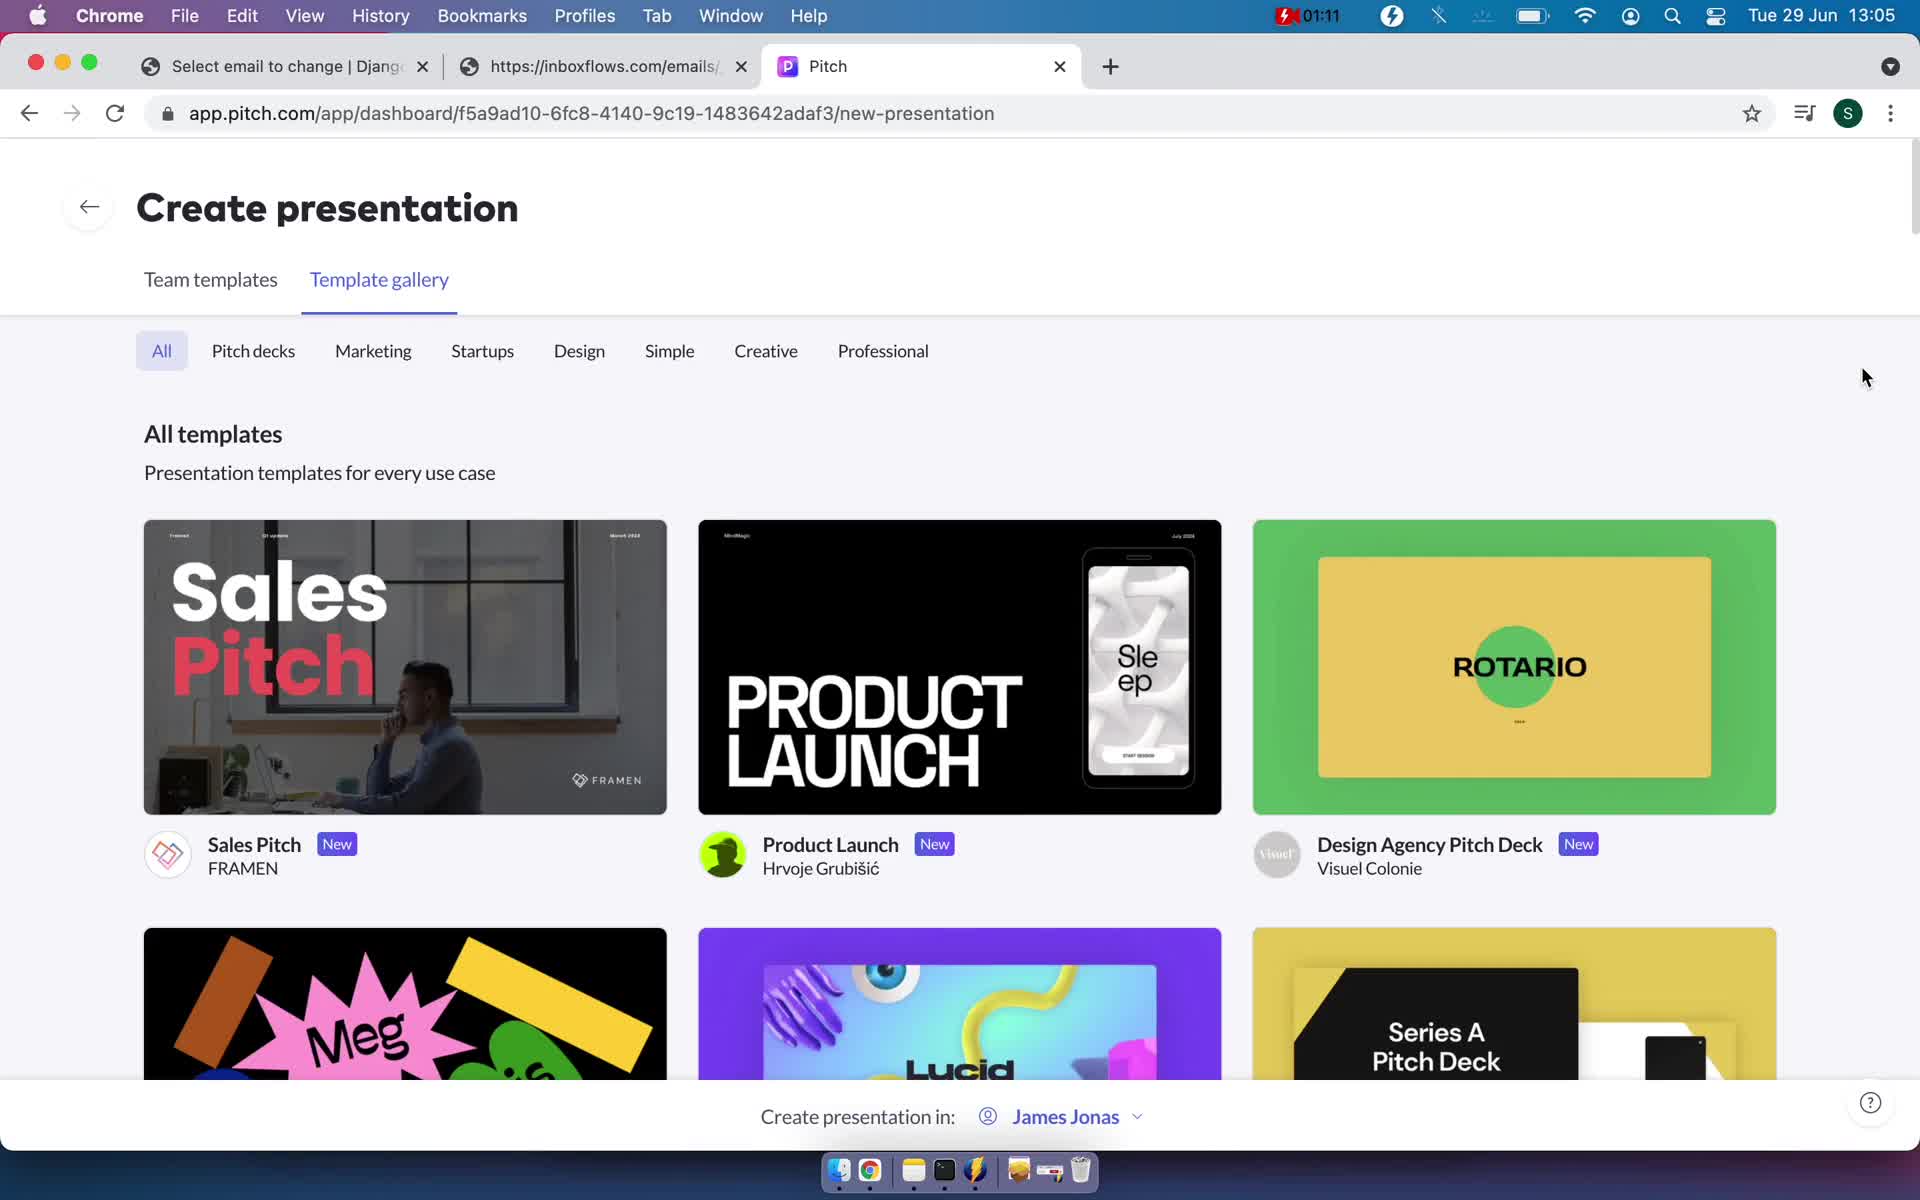Toggle the All templates filter
Viewport: 1920px width, 1200px height.
tap(162, 351)
